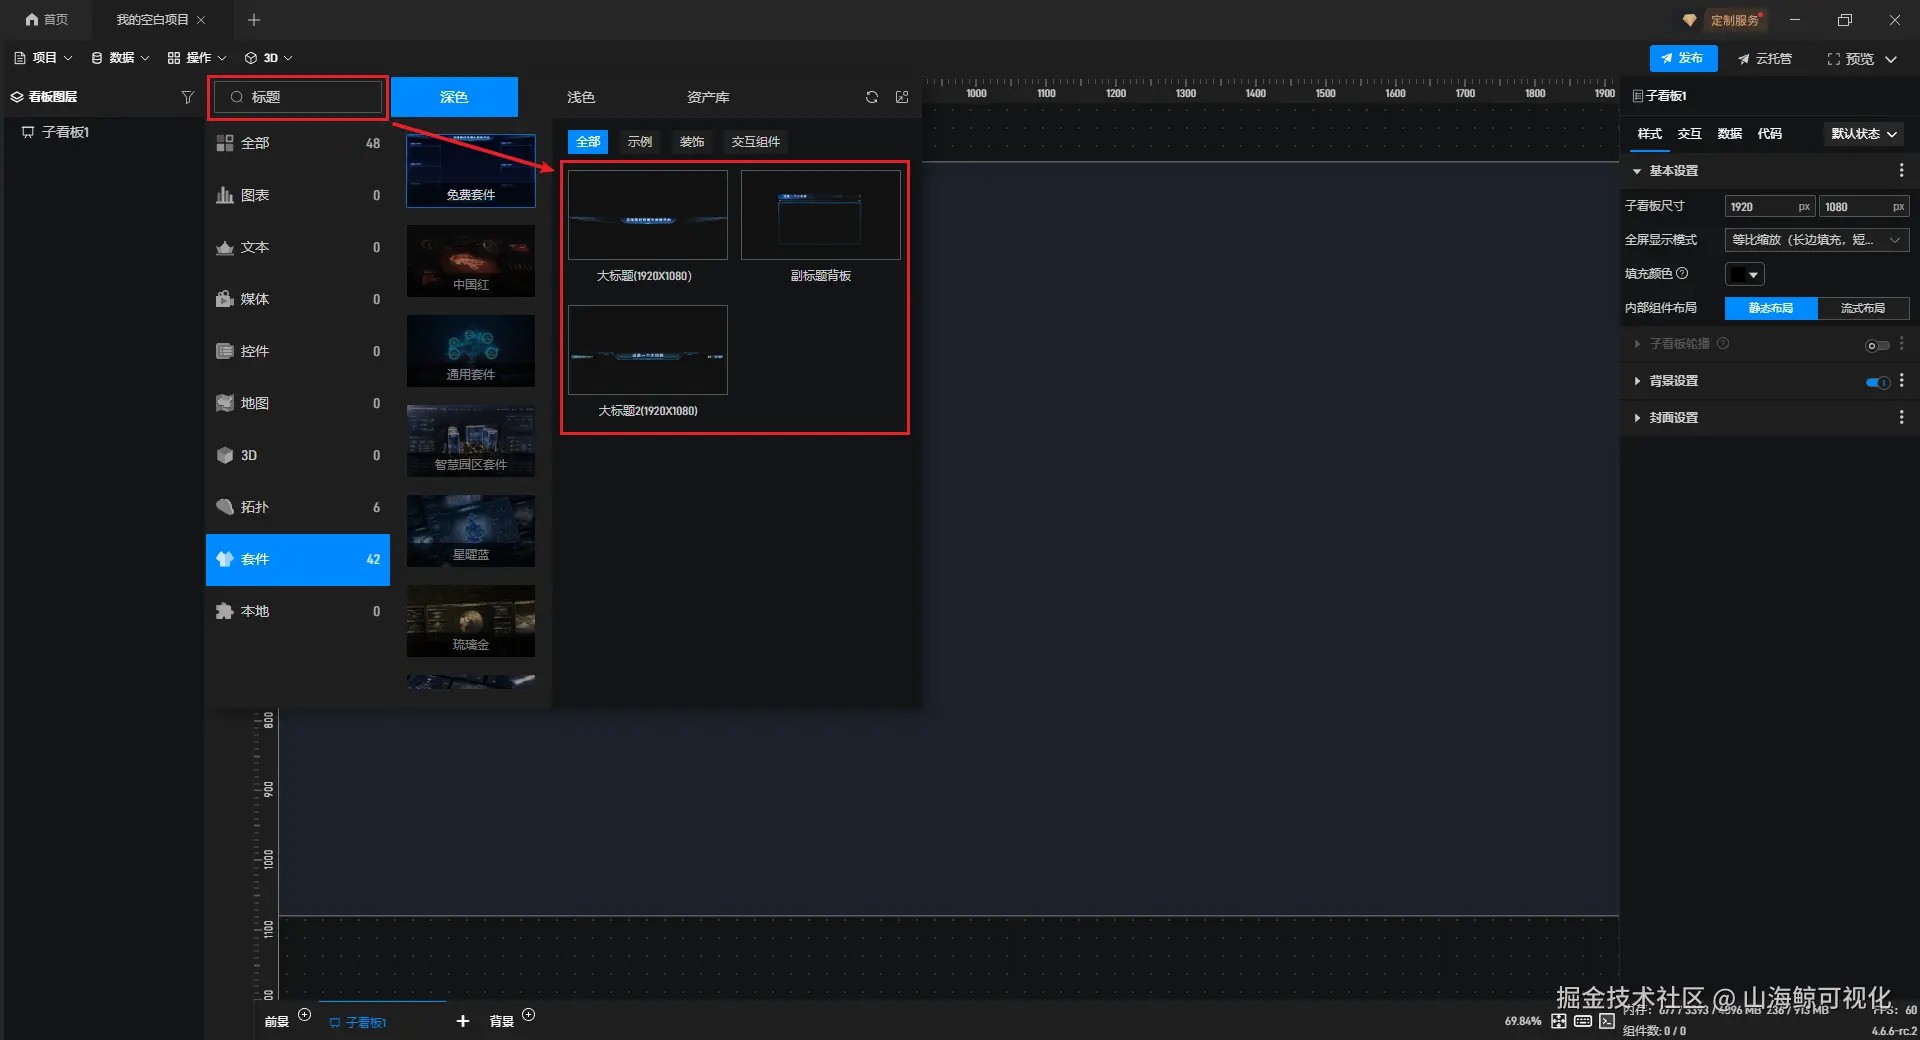Open the 填充颜色 color picker swatch
Screen dimensions: 1920x1040
click(x=1744, y=274)
